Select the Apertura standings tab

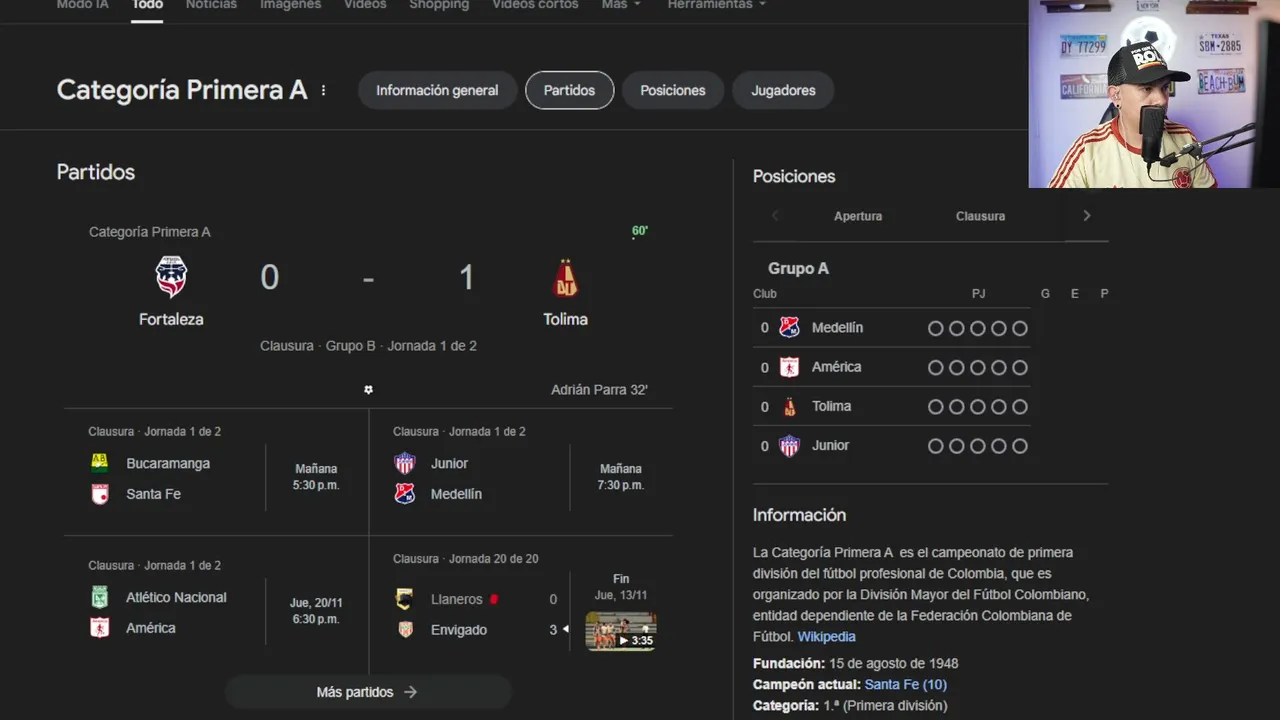pos(858,216)
